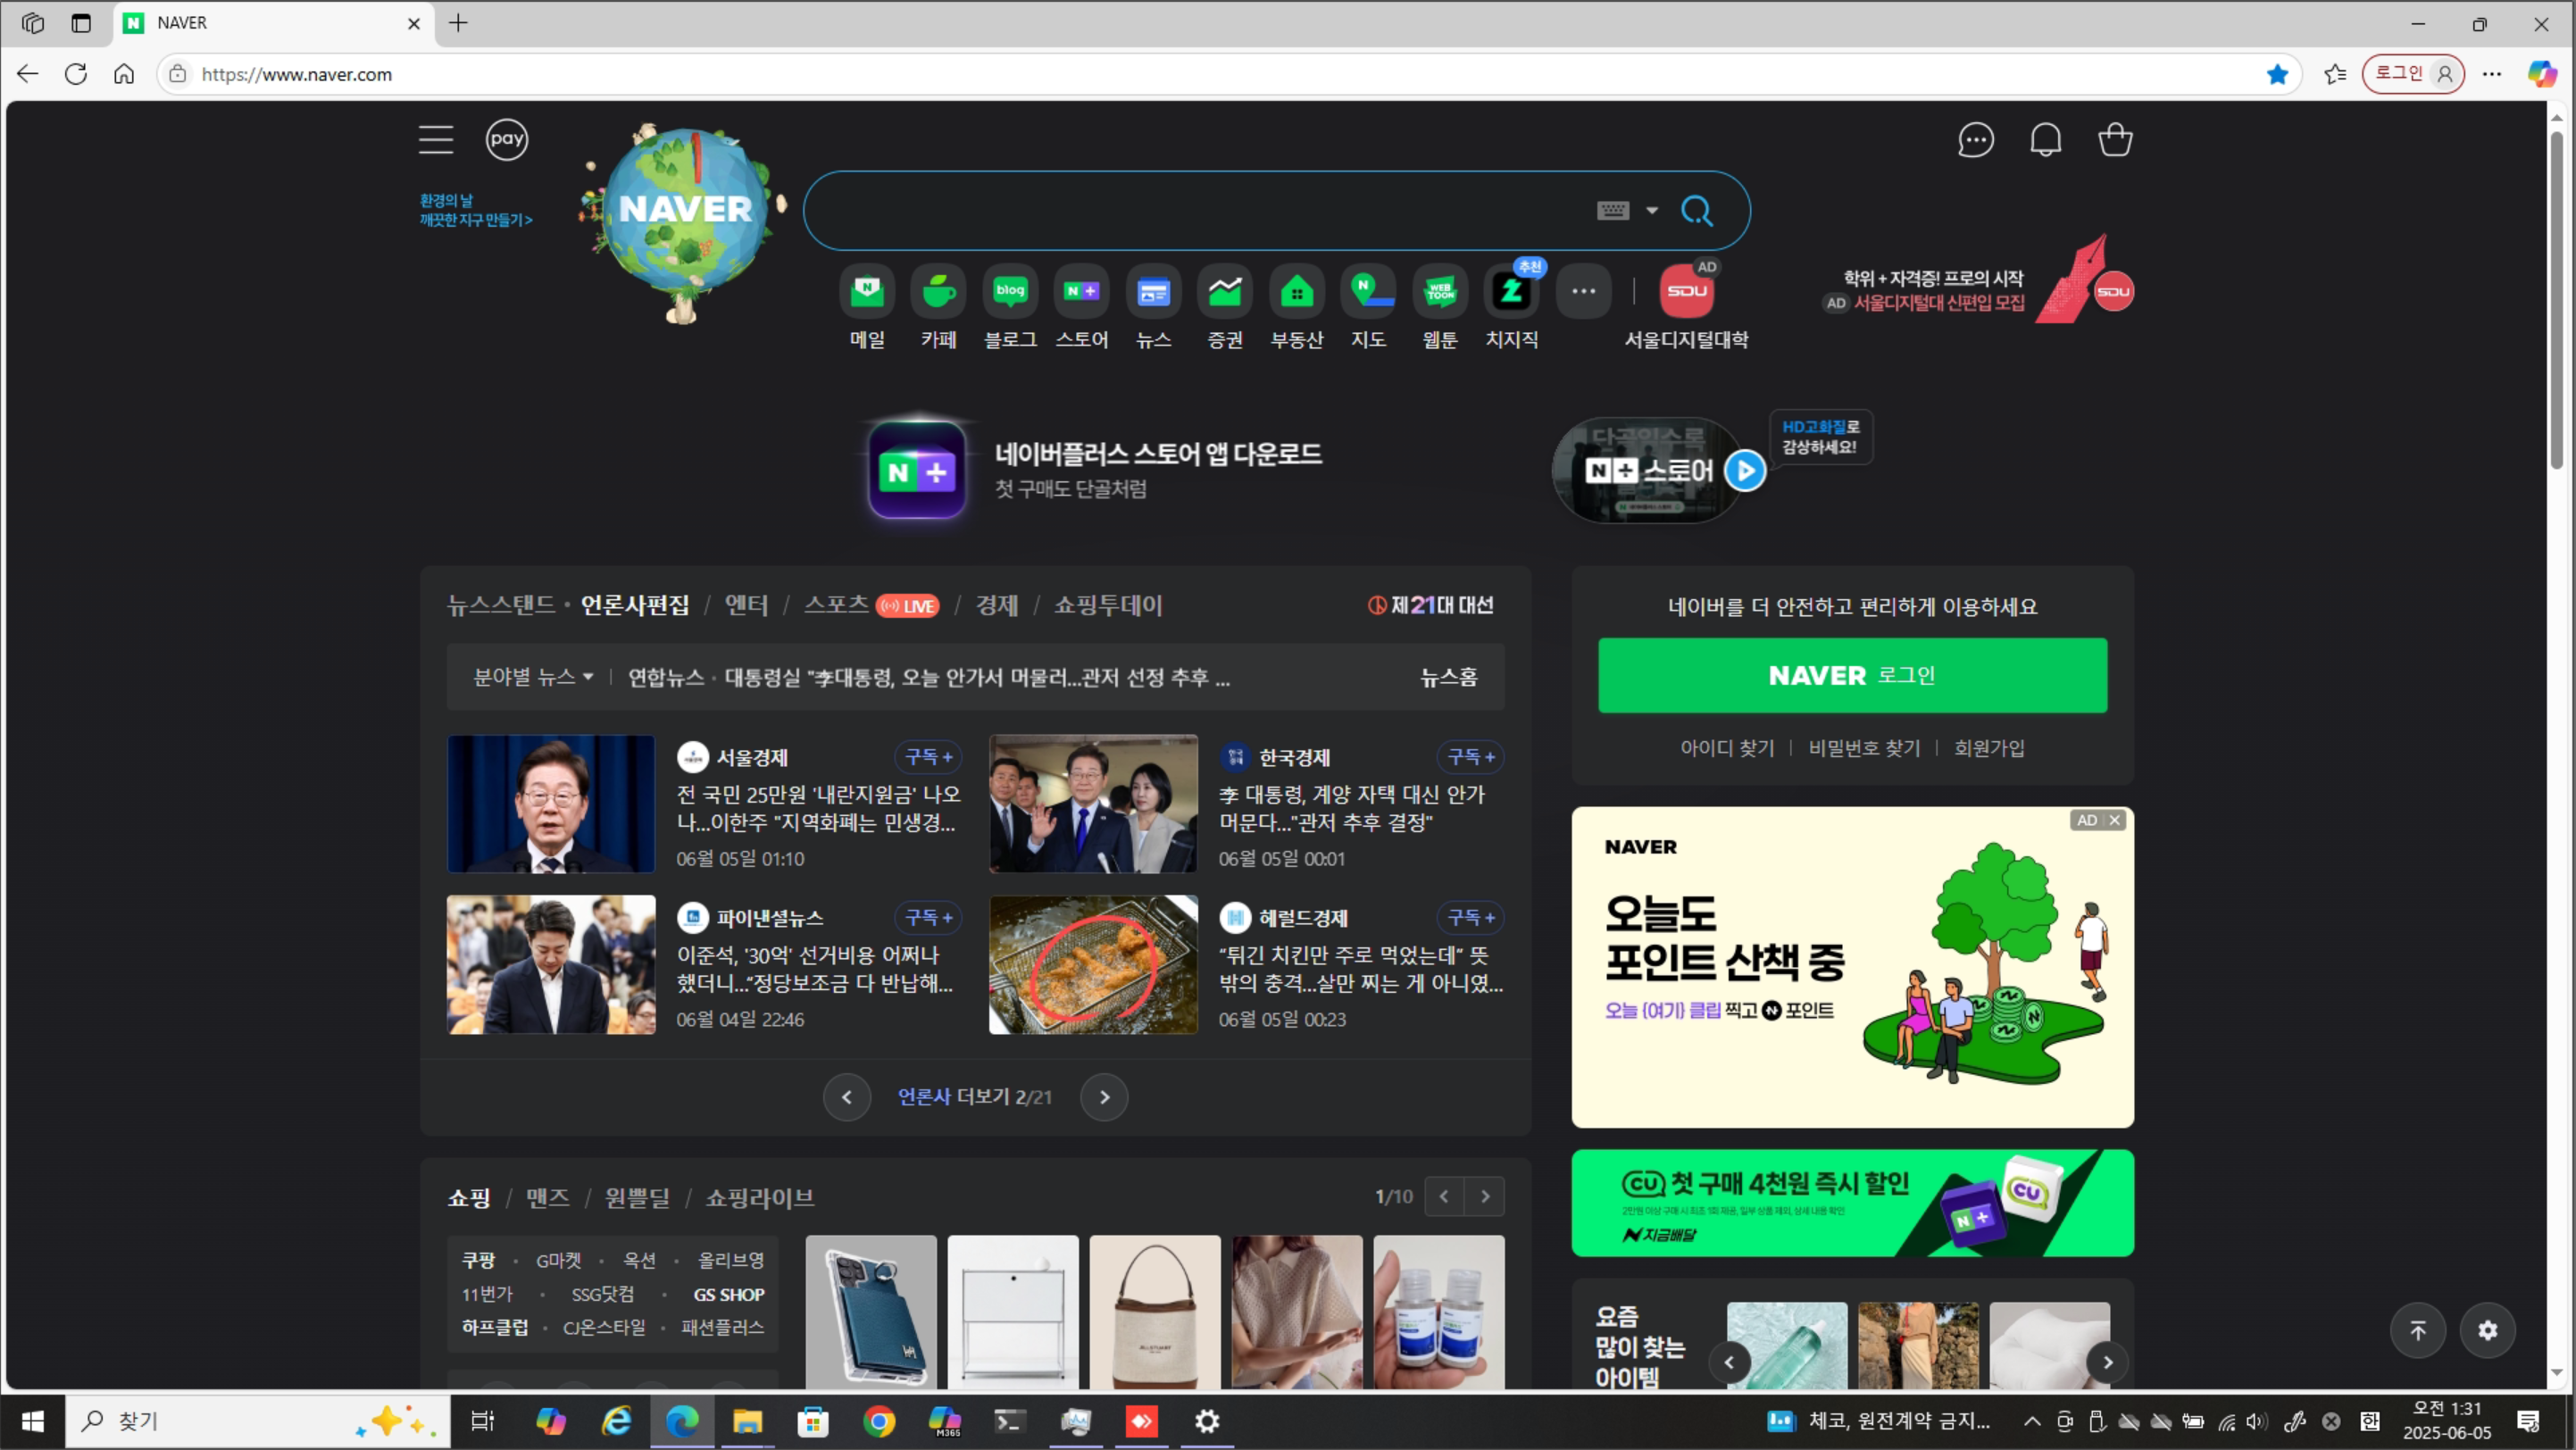Open the notifications bell icon

point(2045,139)
